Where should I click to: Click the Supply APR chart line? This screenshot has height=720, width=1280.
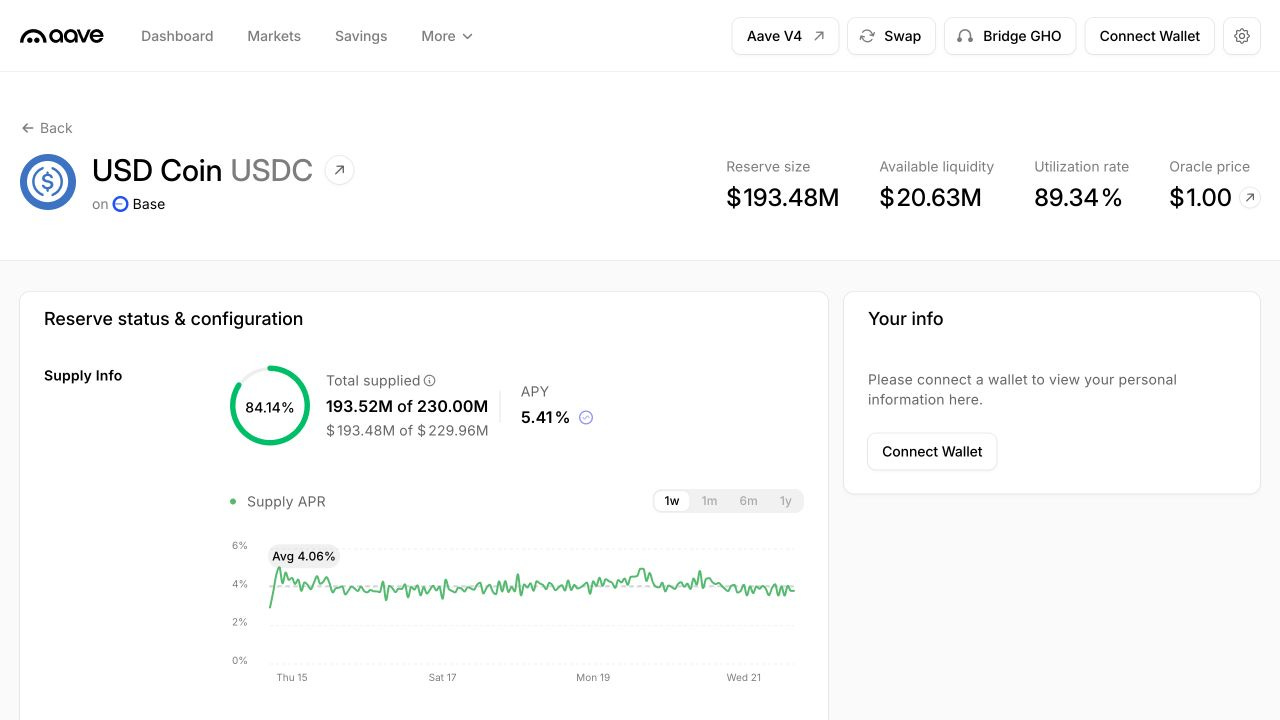(x=533, y=587)
